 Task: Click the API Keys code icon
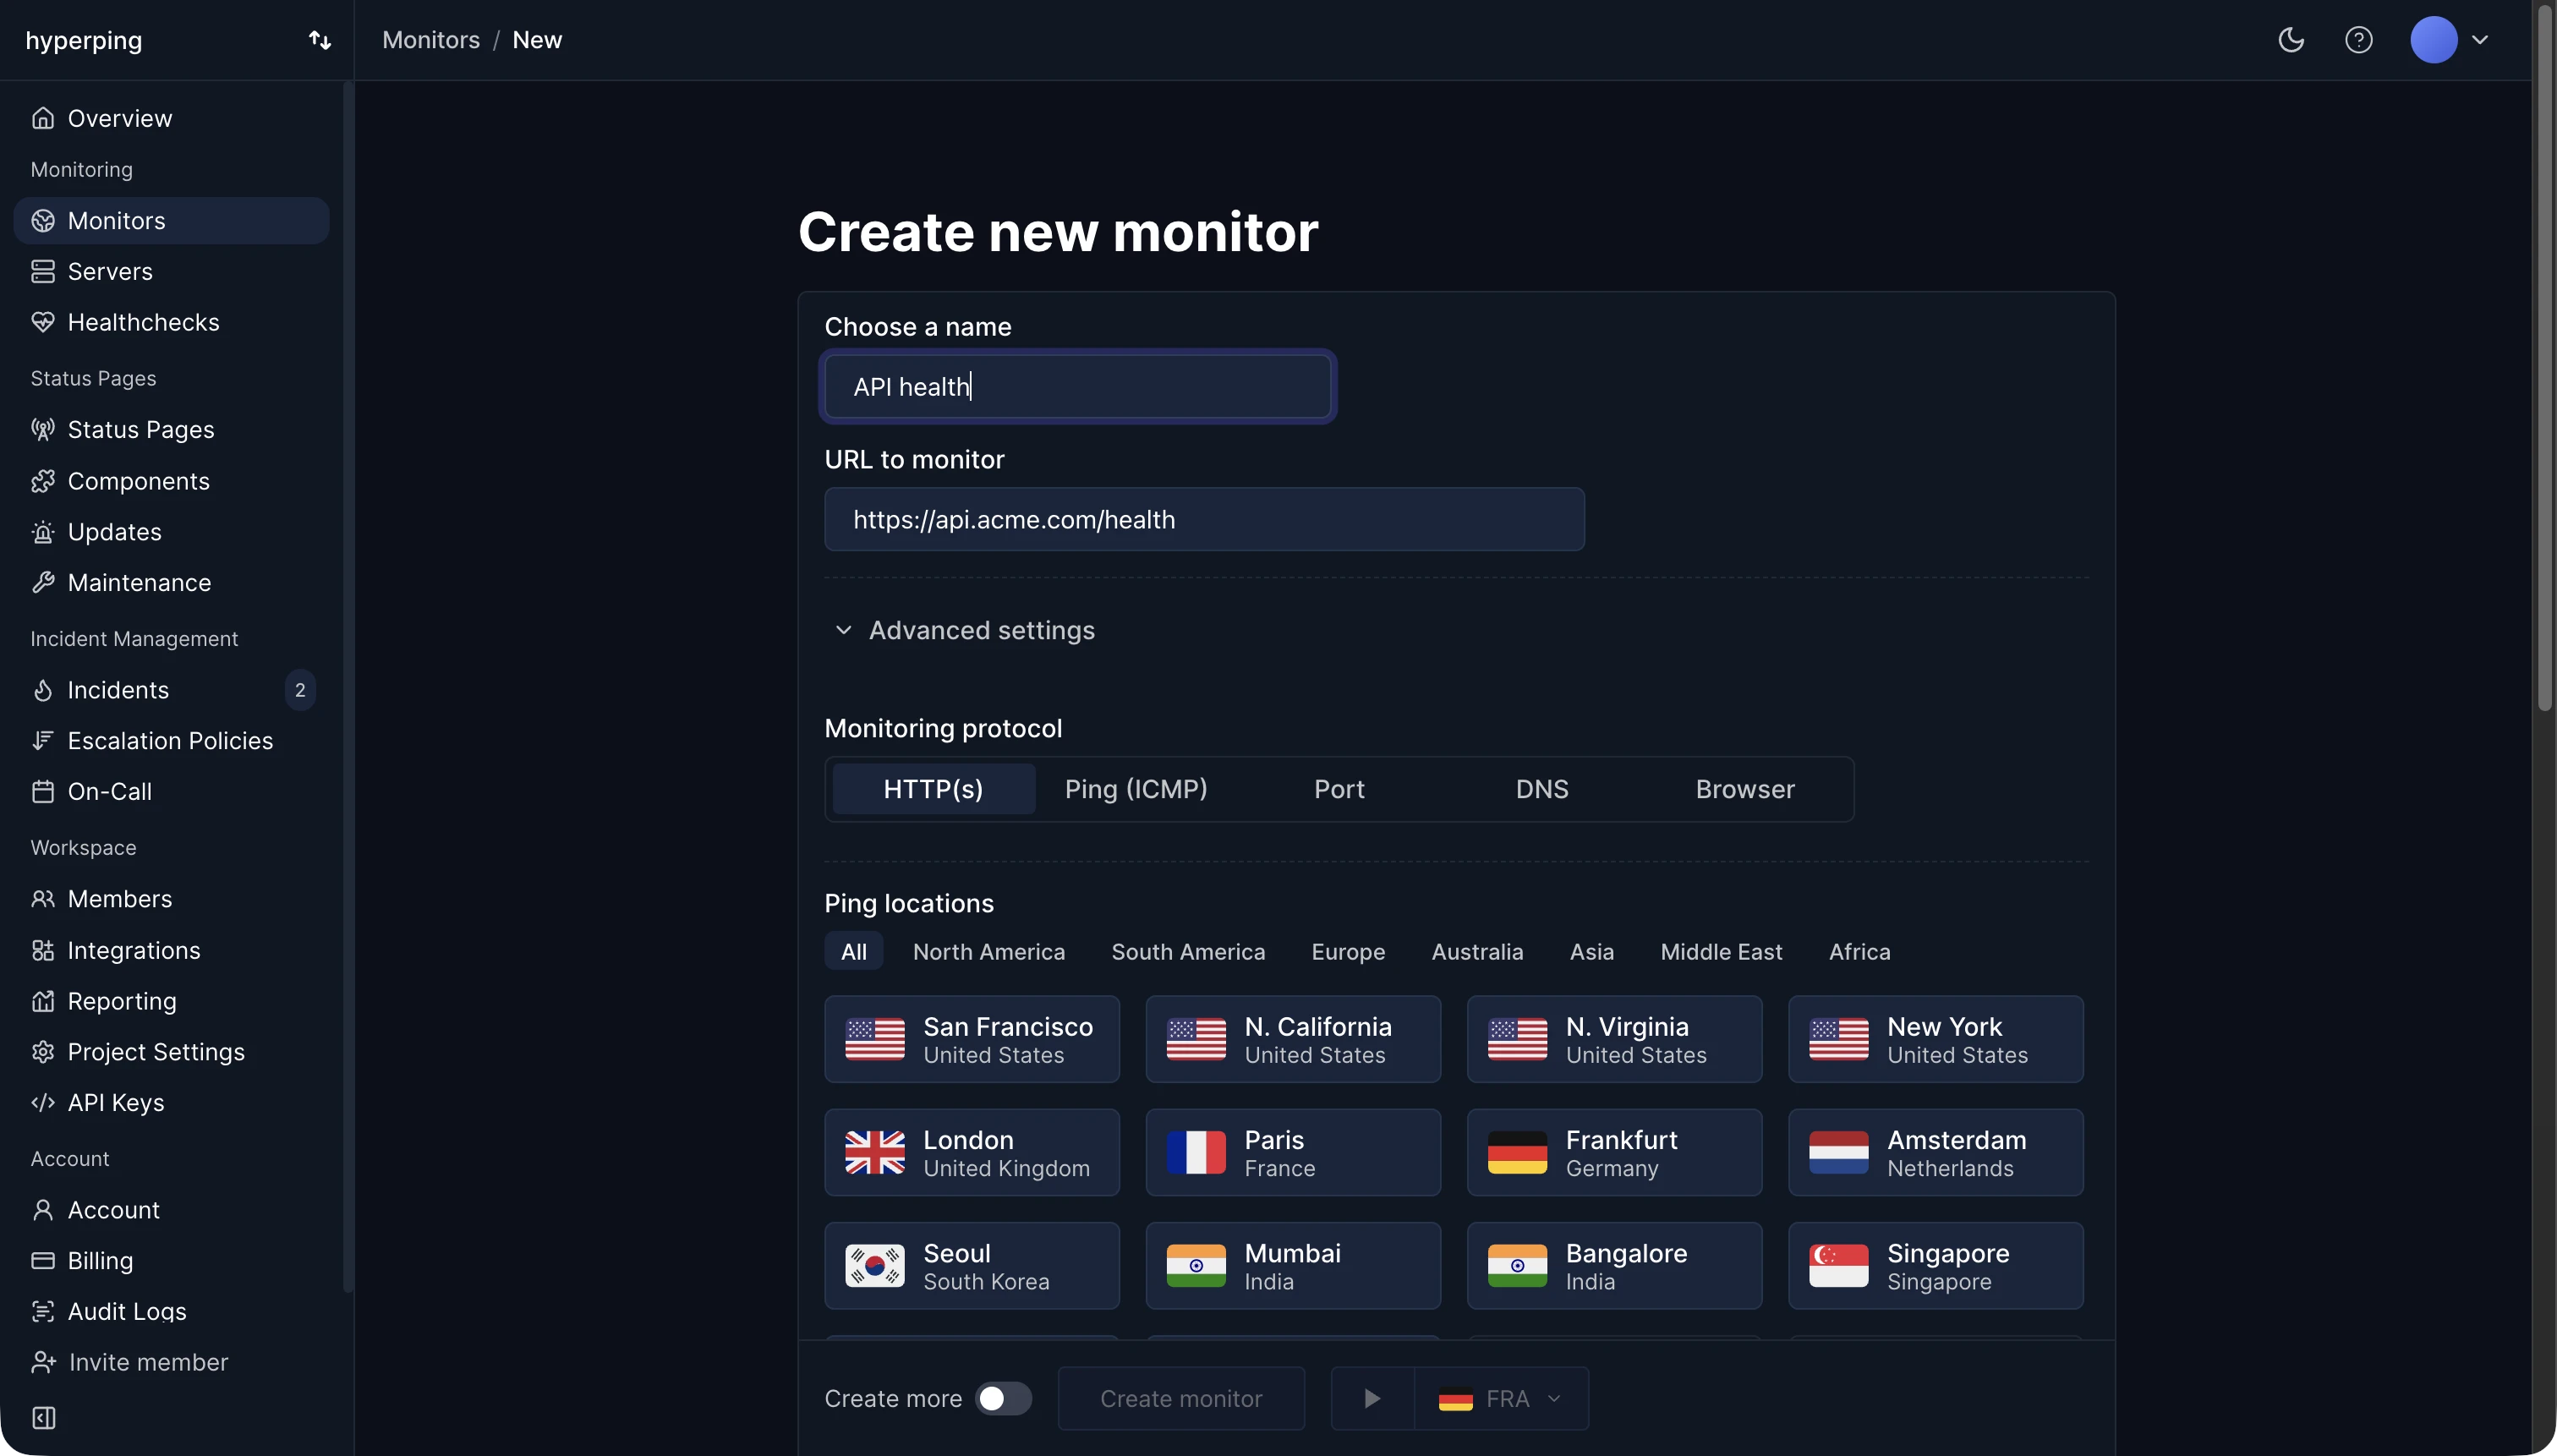pyautogui.click(x=42, y=1102)
